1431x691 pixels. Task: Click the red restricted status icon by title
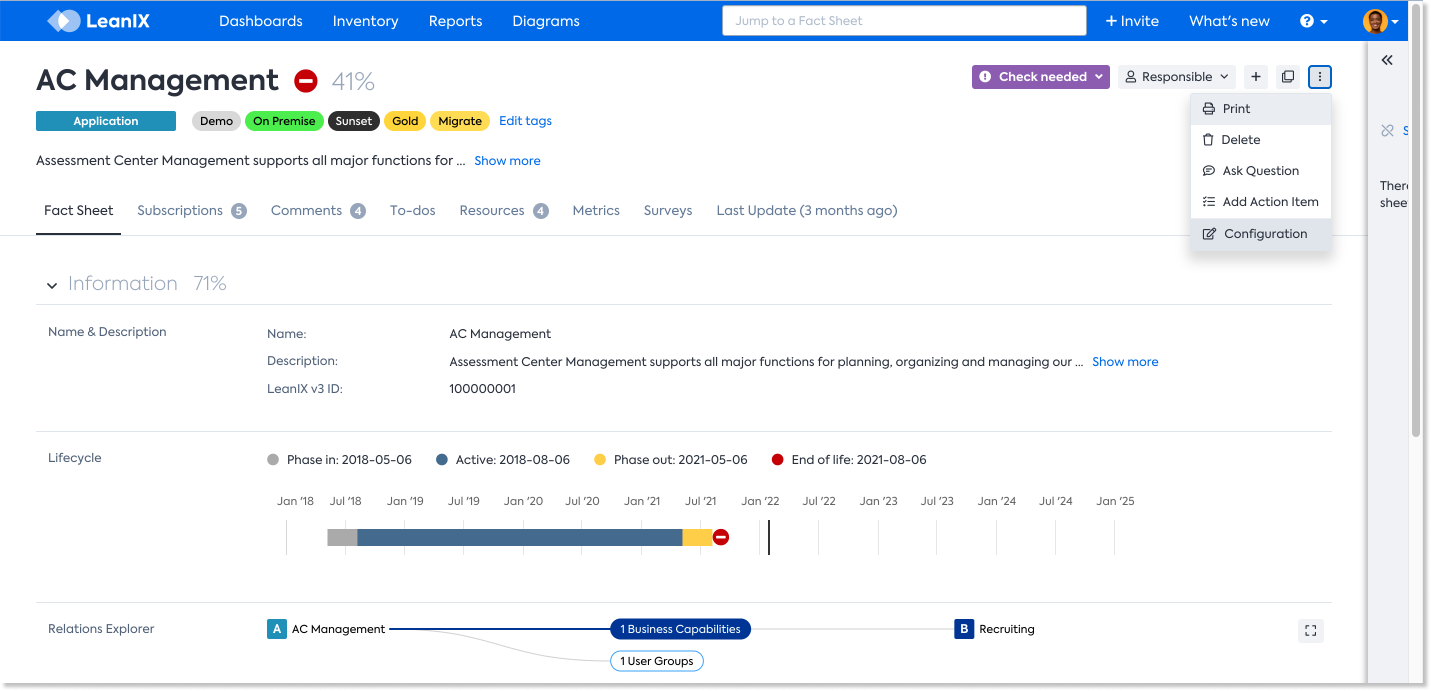pos(306,81)
